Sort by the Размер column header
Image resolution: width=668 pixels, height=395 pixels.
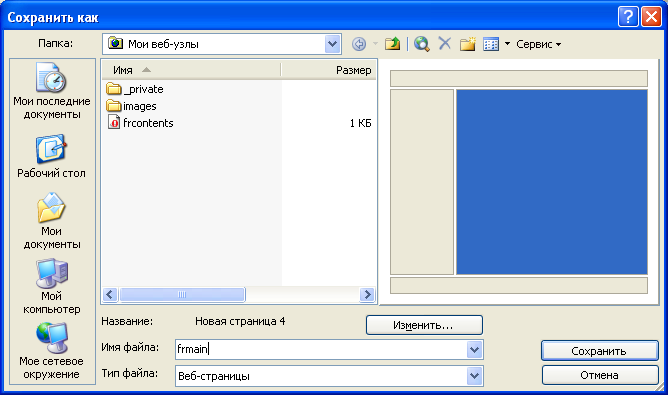coord(328,70)
